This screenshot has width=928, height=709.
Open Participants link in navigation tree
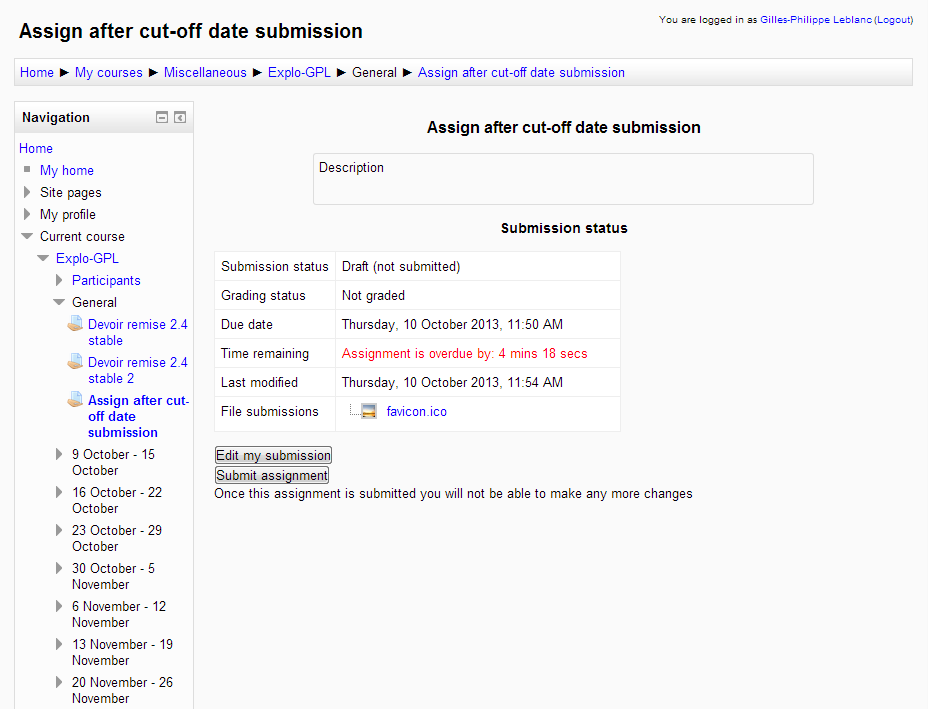point(106,280)
